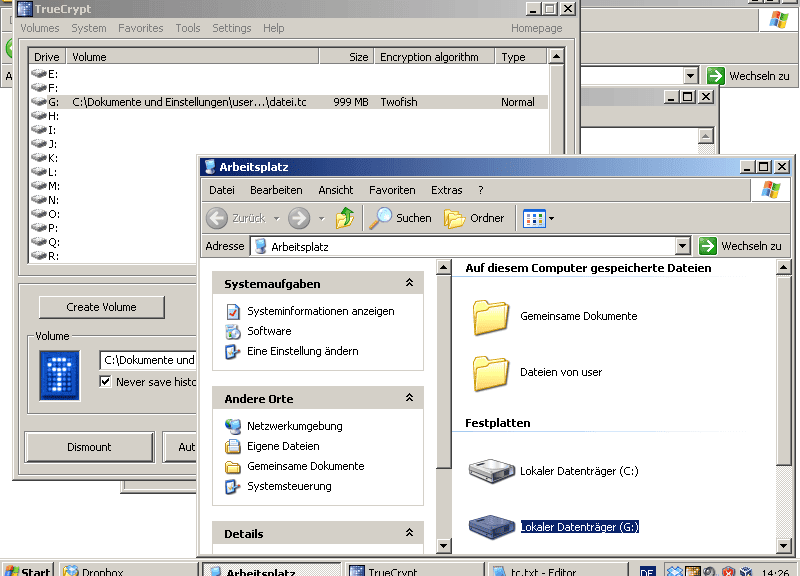Image resolution: width=800 pixels, height=576 pixels.
Task: Click Create Volume button in TrueCrypt
Action: 102,307
